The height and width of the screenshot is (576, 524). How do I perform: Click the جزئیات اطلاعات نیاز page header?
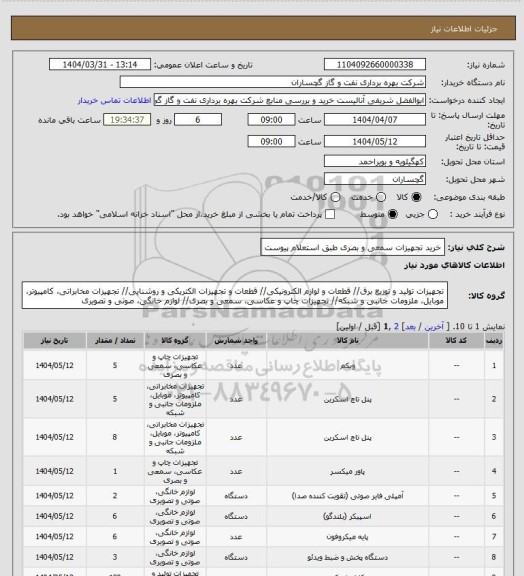464,29
